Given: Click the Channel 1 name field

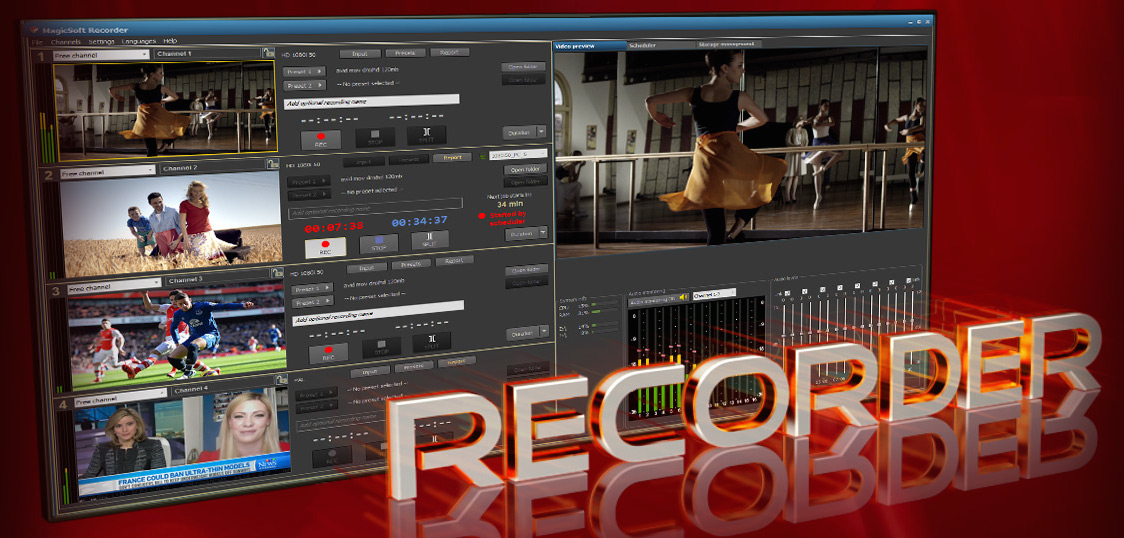Looking at the screenshot, I should [207, 53].
